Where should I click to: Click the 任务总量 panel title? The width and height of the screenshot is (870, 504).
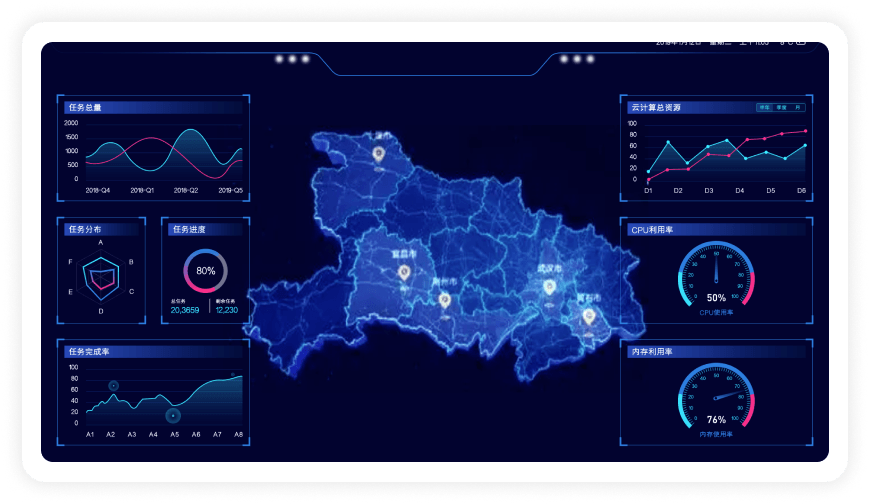(x=85, y=107)
